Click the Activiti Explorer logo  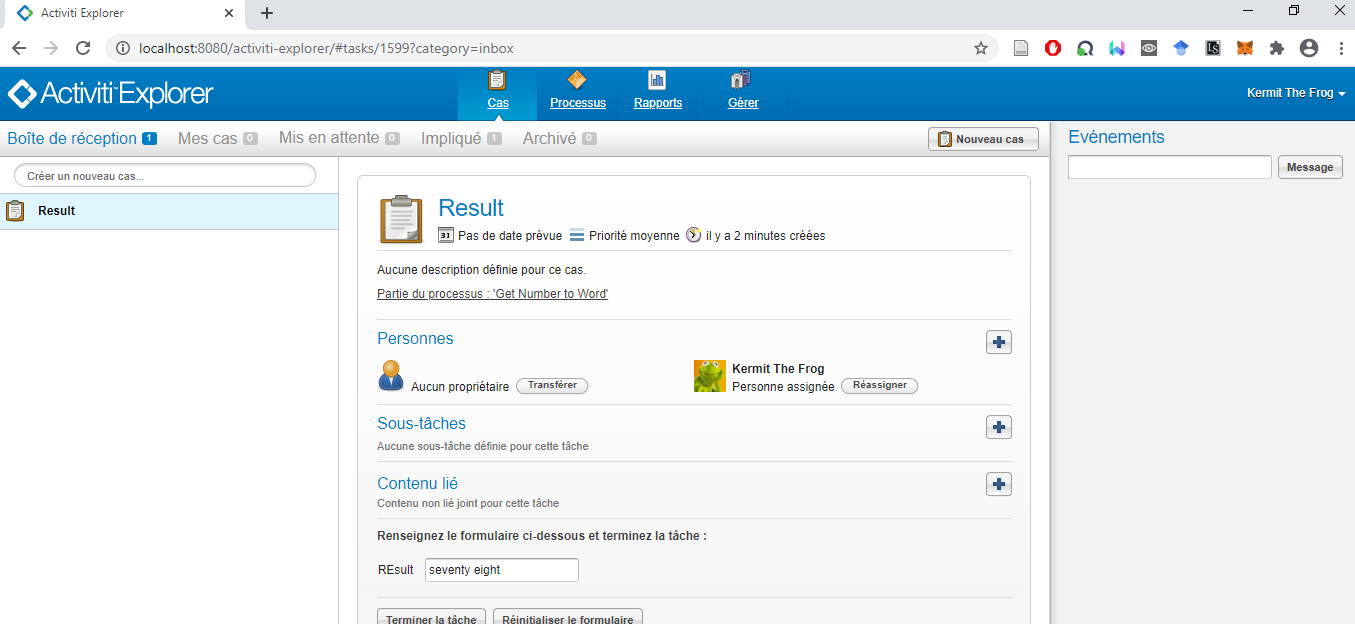pos(111,94)
